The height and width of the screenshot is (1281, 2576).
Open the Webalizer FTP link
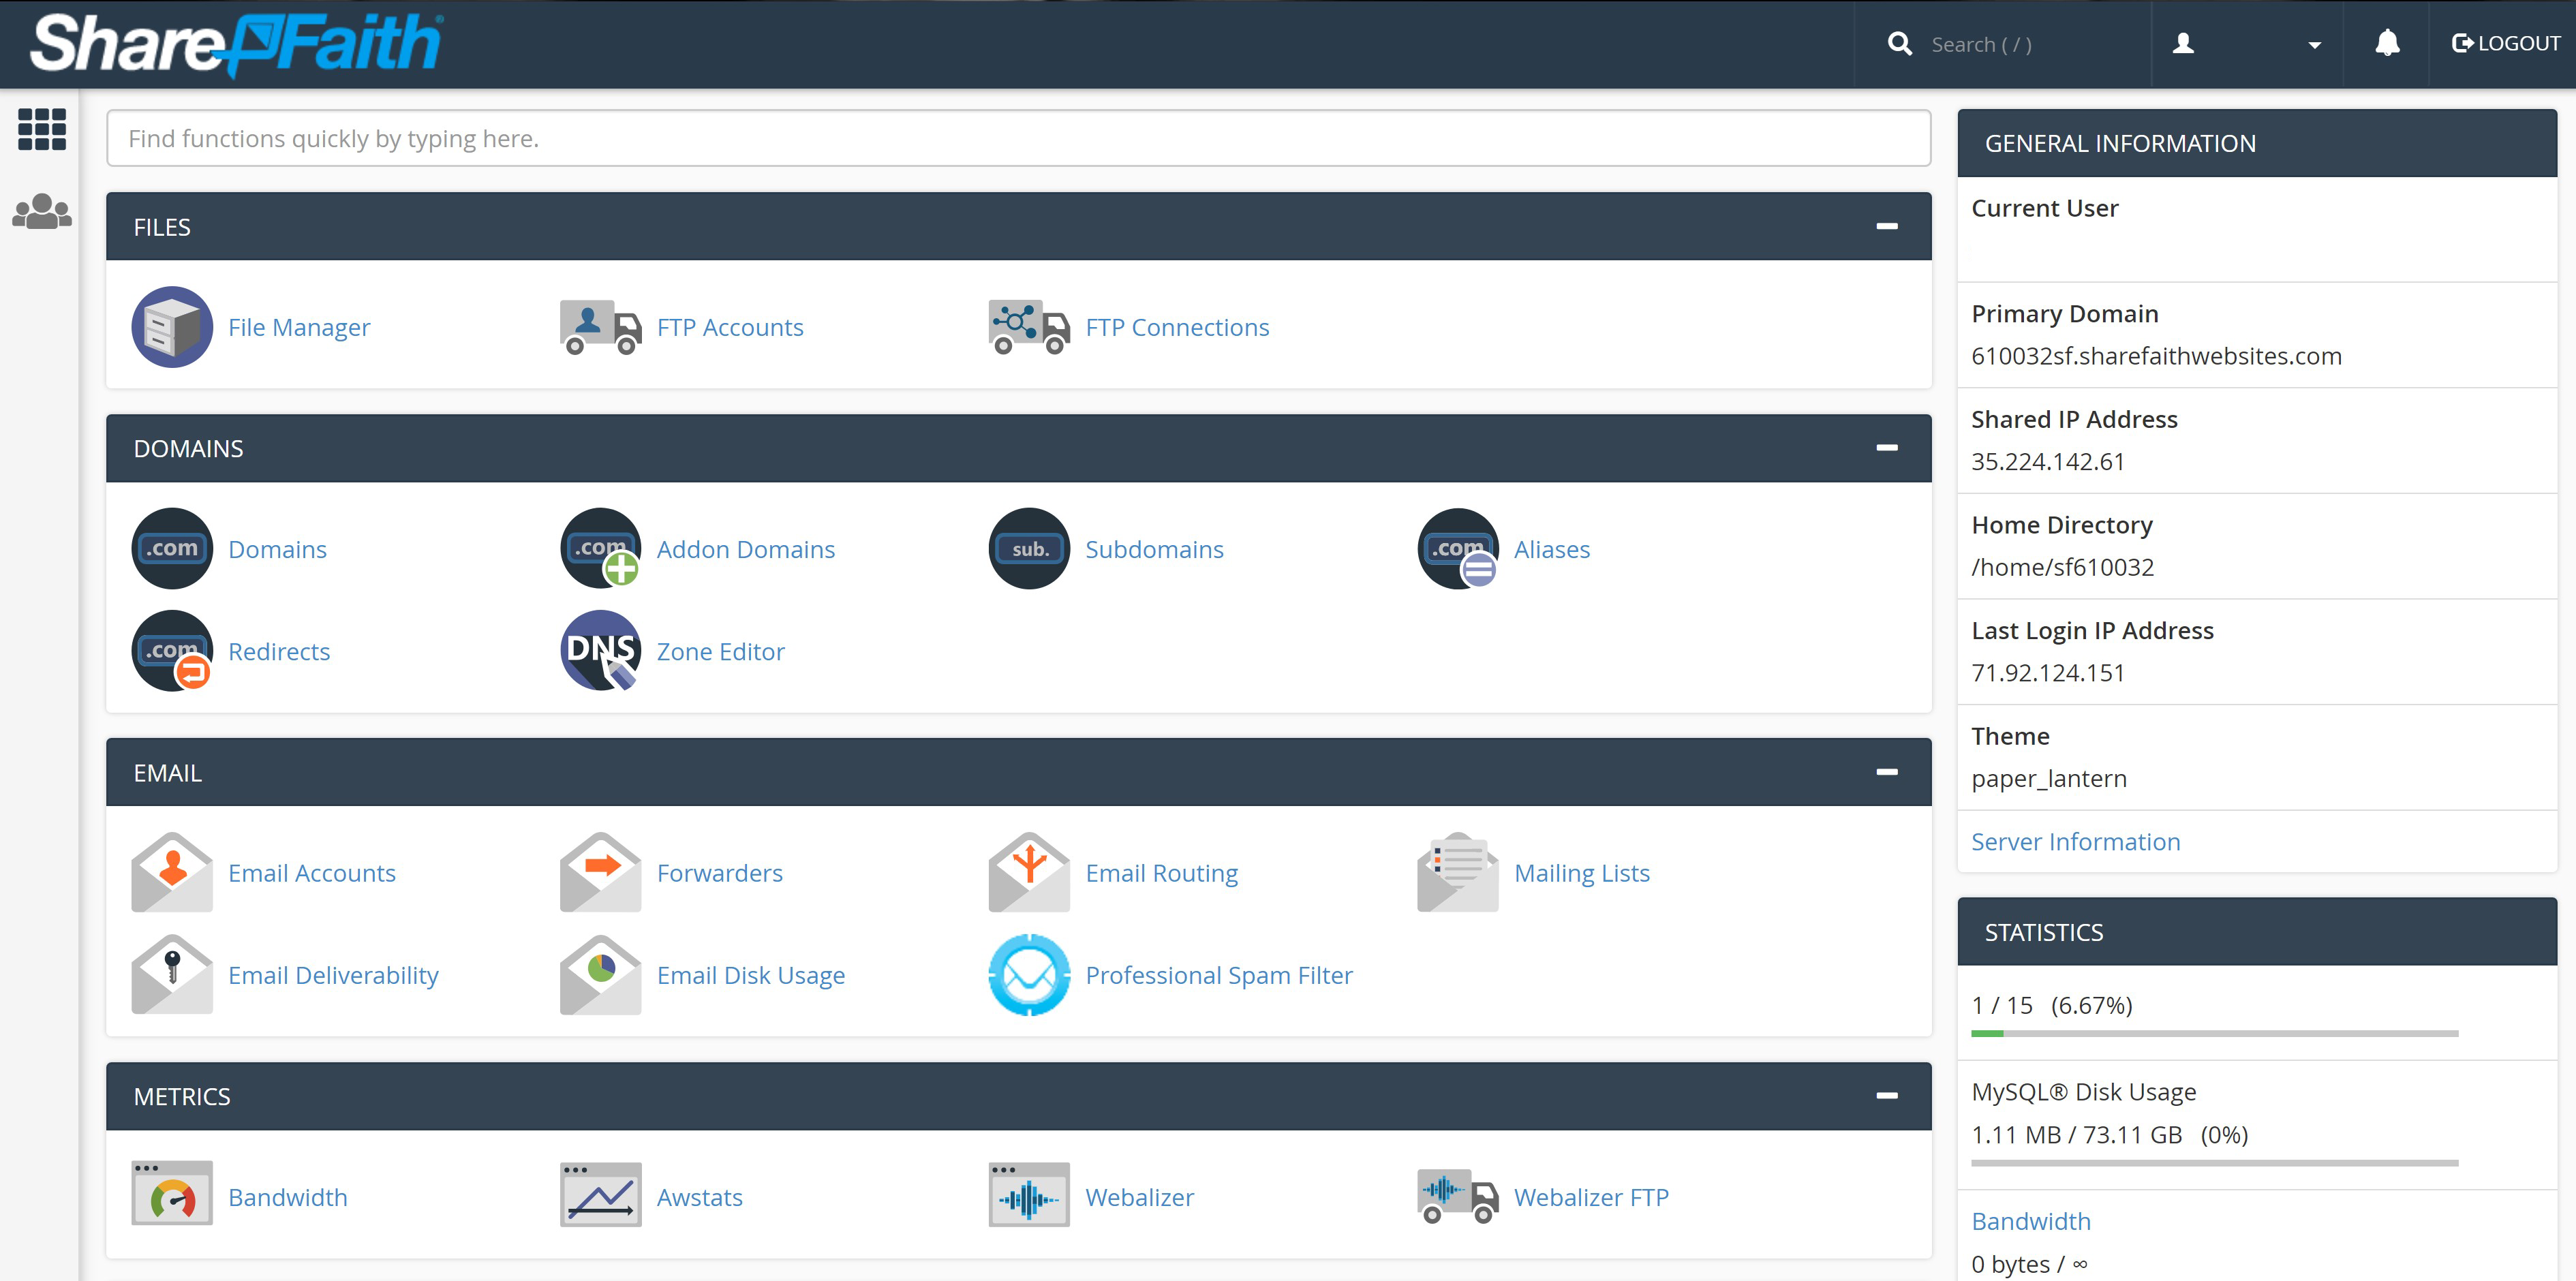pyautogui.click(x=1591, y=1198)
